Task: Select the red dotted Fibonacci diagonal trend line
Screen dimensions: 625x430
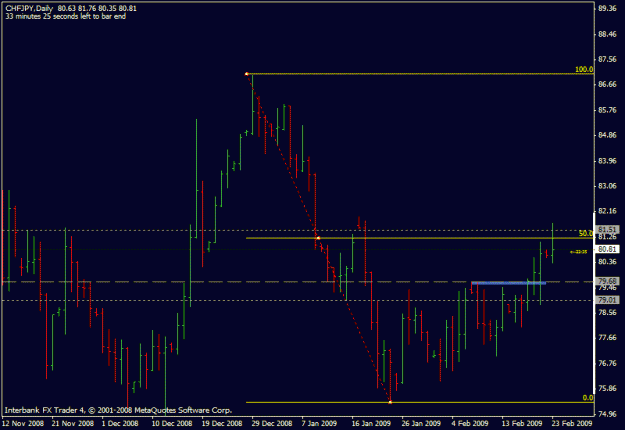Action: 319,239
